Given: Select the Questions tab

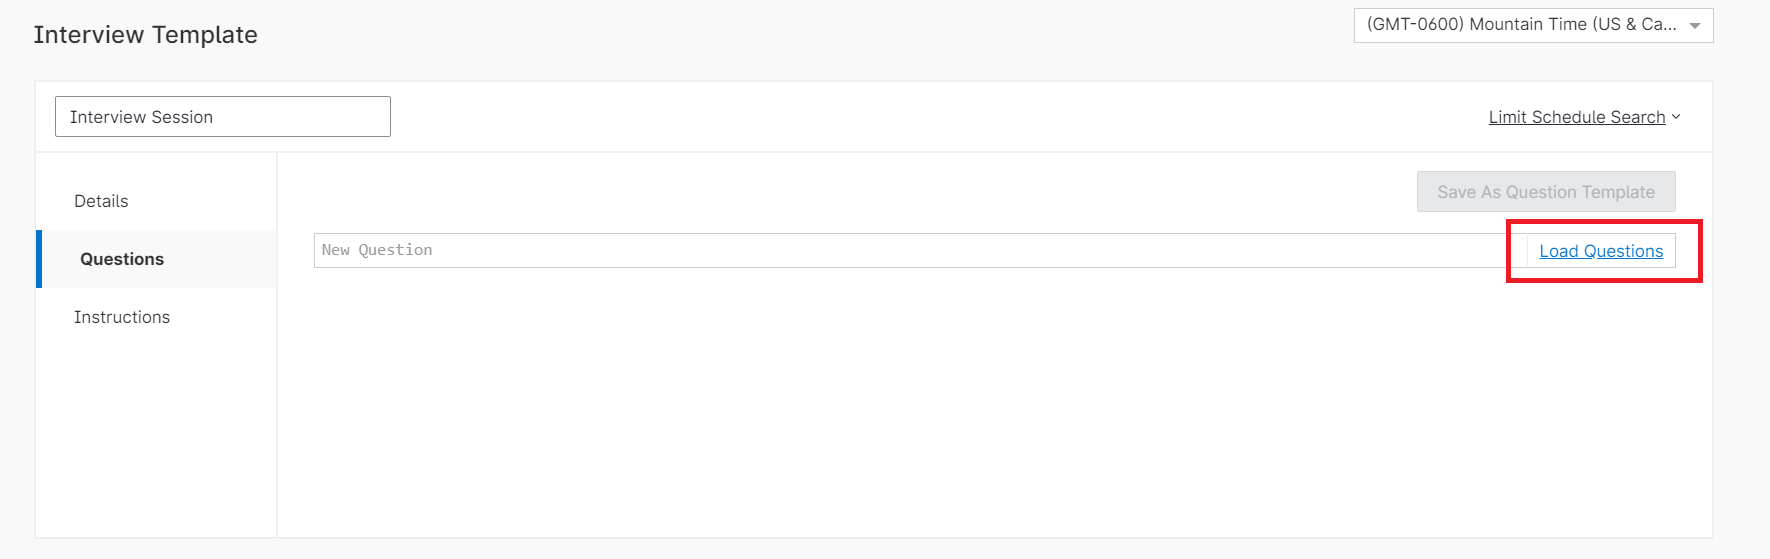Looking at the screenshot, I should (122, 259).
